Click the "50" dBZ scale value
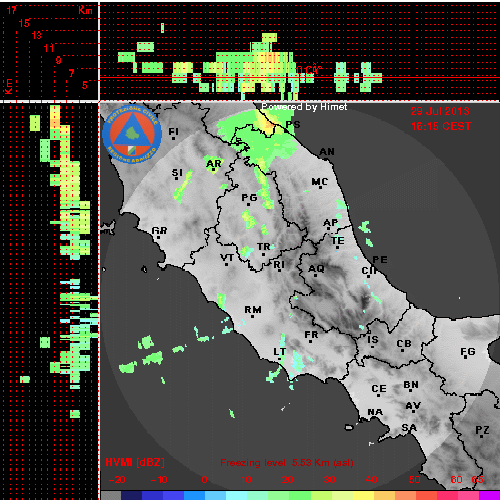The image size is (500, 500). click(414, 480)
